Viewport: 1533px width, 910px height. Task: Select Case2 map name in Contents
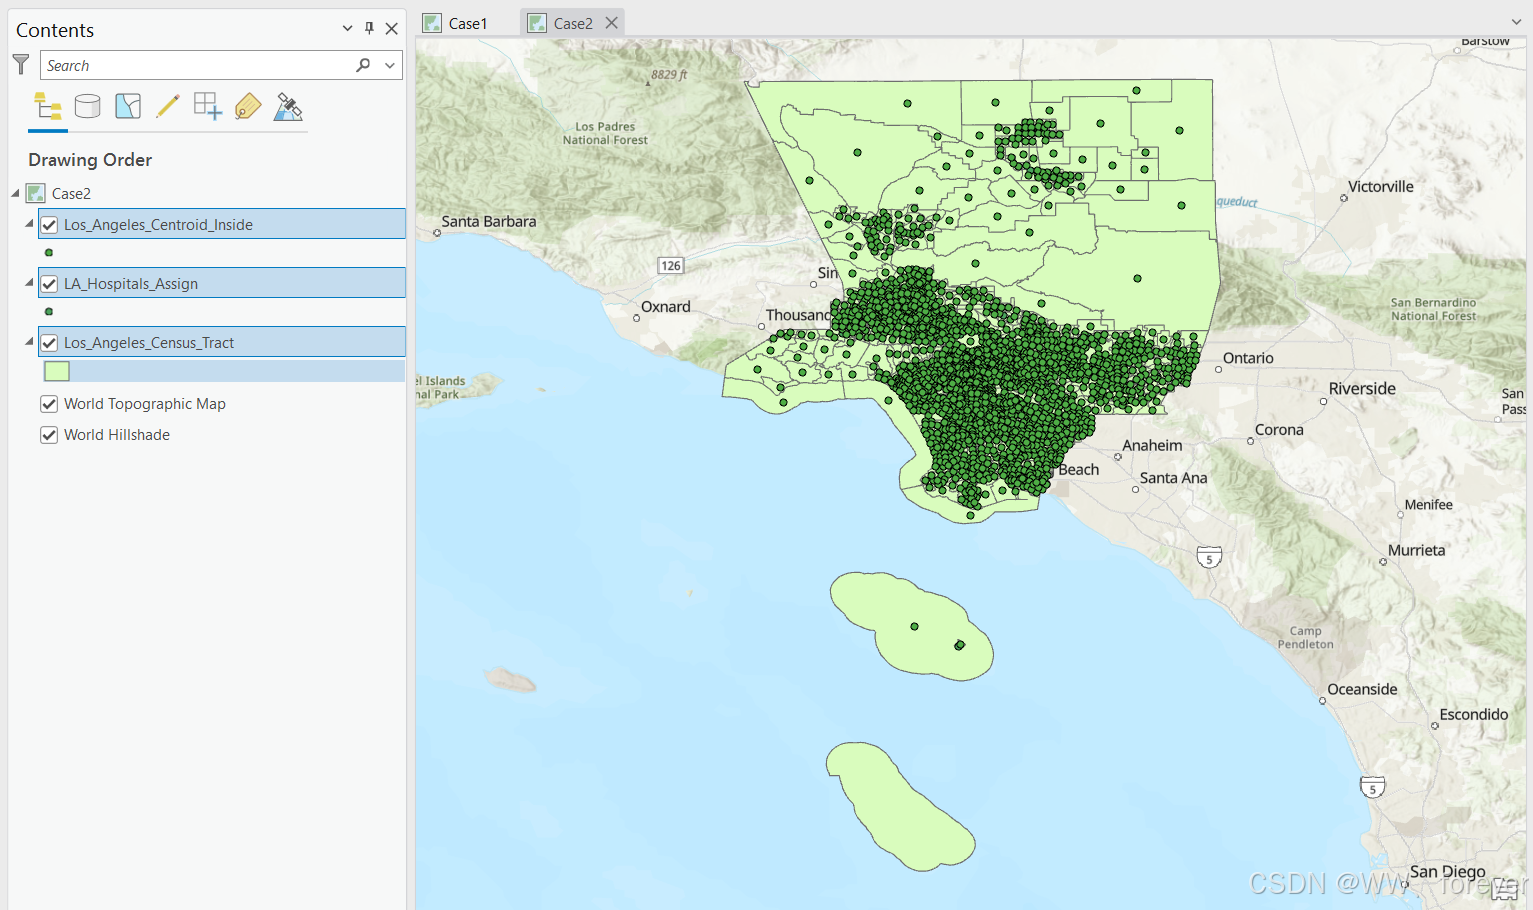[x=71, y=193]
